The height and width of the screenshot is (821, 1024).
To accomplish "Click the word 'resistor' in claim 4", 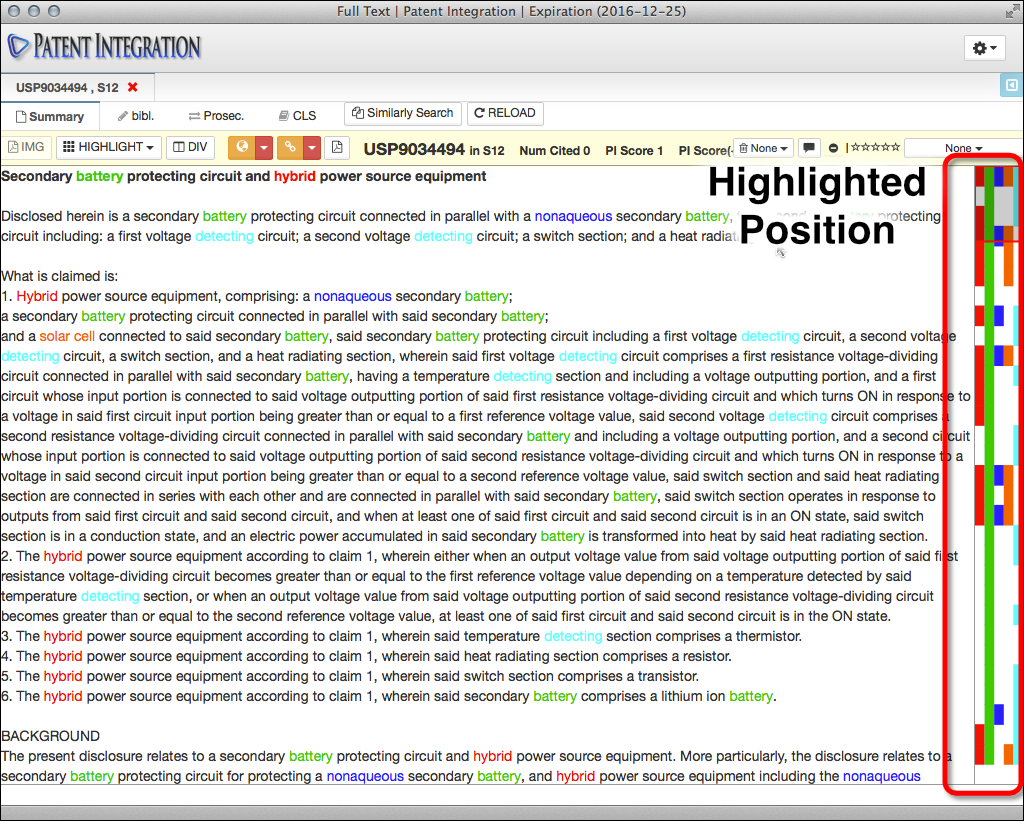I will pyautogui.click(x=705, y=656).
